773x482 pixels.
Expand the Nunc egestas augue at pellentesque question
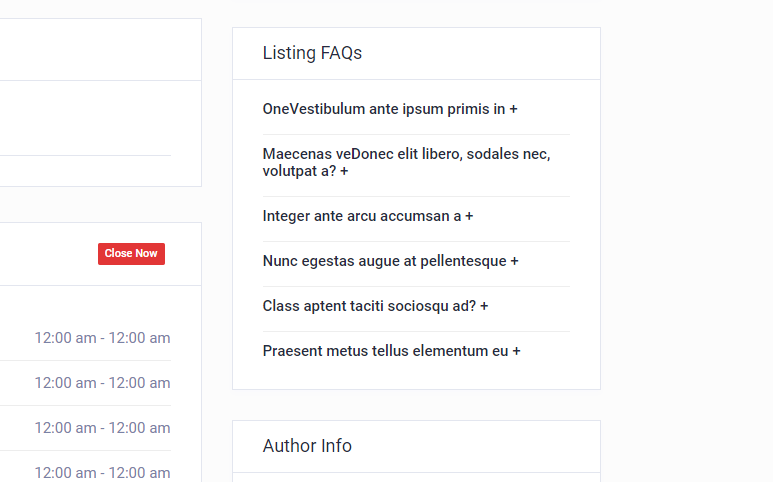click(x=385, y=261)
